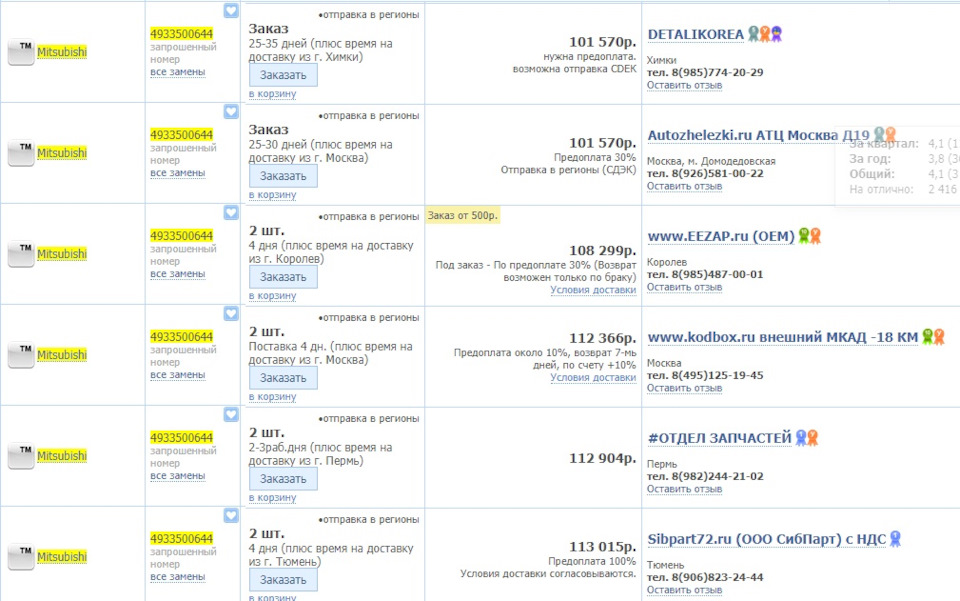Open 'Условия доставки' link in www.EEZAP.ru row
This screenshot has width=960, height=601.
coord(593,290)
